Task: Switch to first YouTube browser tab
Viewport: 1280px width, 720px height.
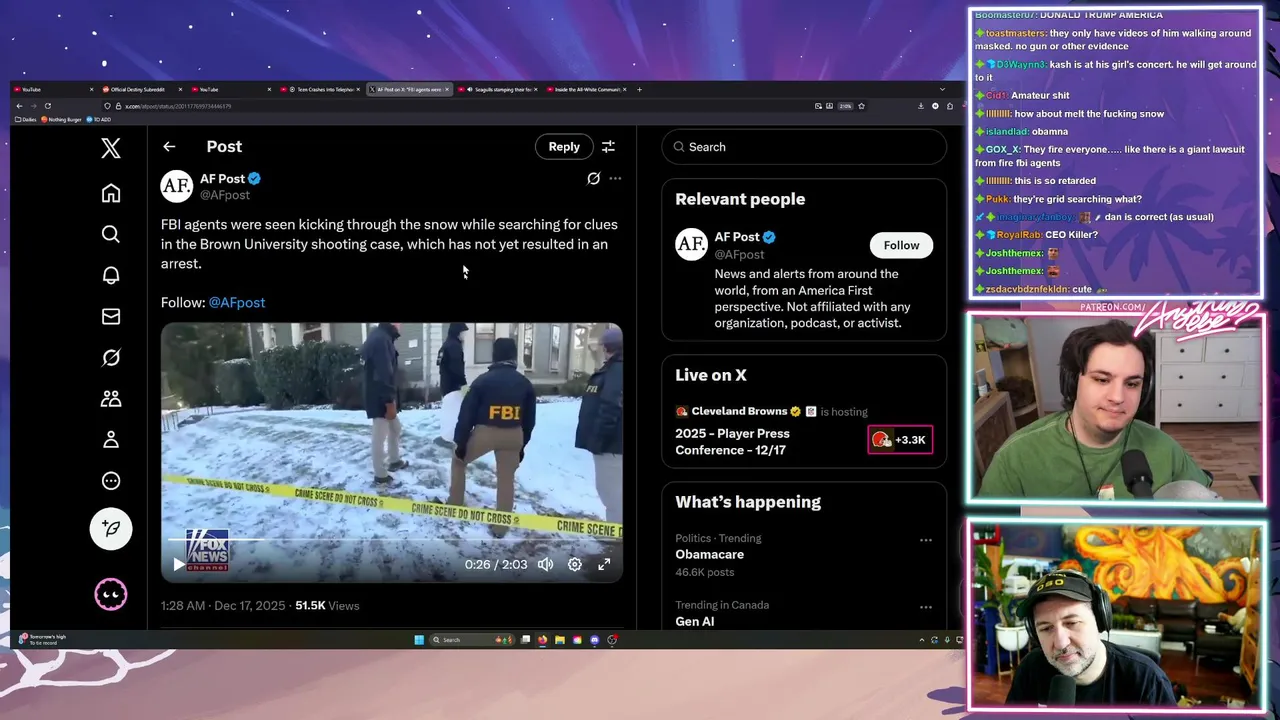Action: 52,89
